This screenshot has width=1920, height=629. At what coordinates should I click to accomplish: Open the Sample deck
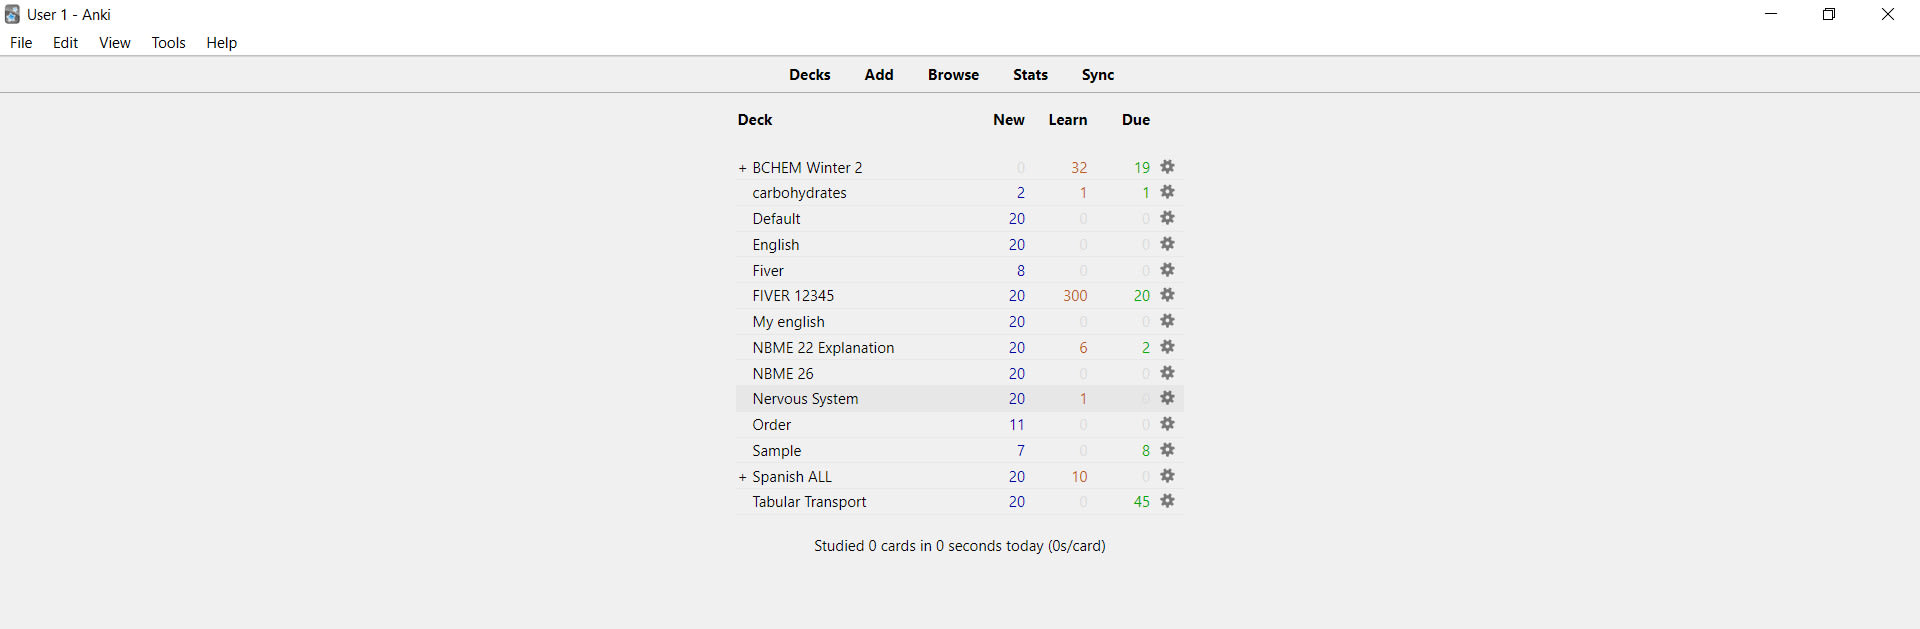(776, 450)
